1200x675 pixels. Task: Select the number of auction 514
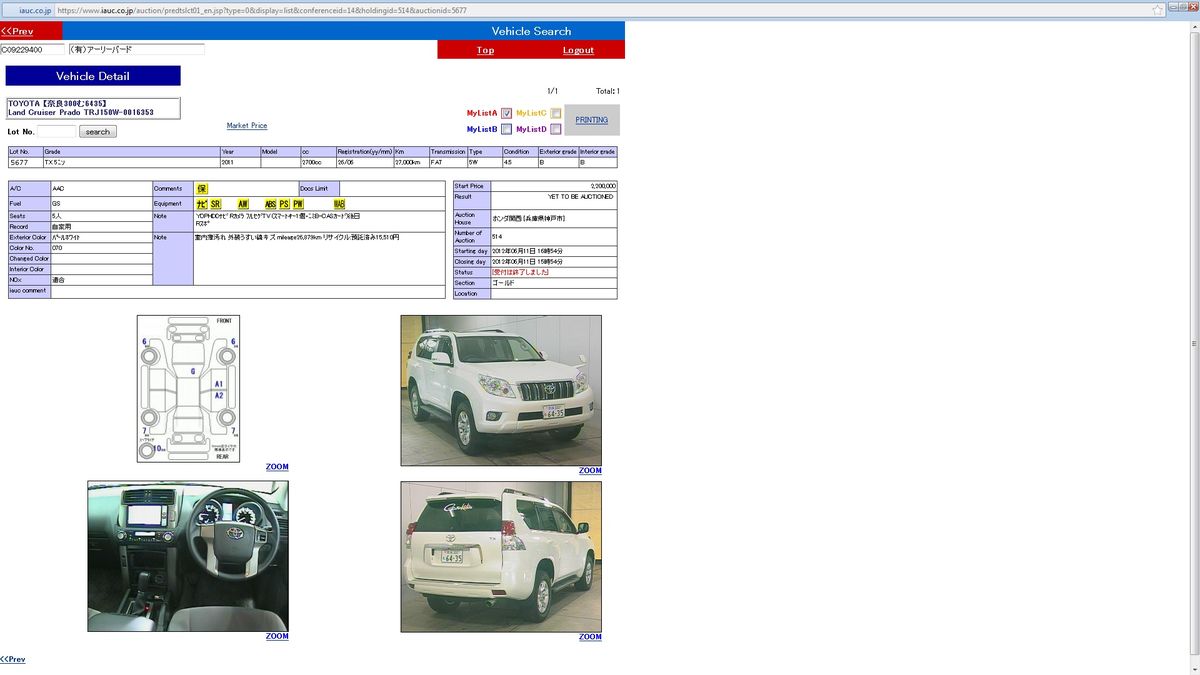[x=498, y=236]
